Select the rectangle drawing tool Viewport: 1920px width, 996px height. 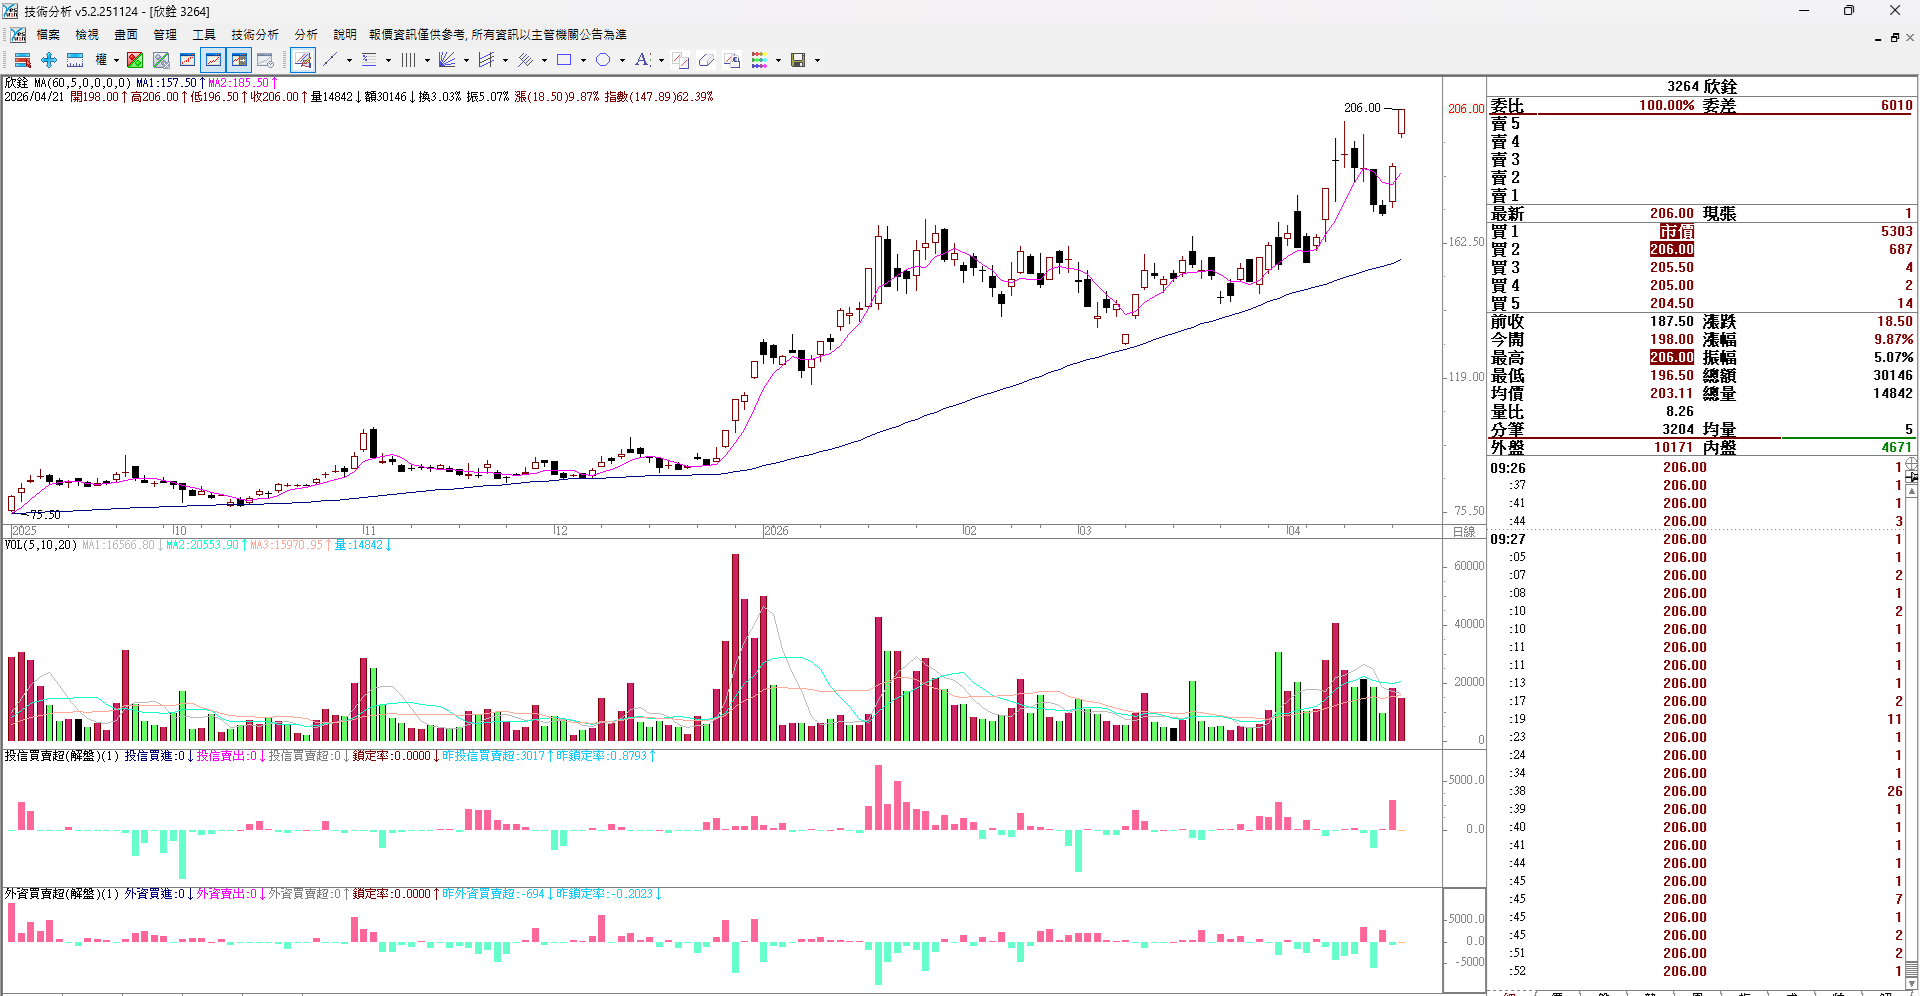click(564, 60)
